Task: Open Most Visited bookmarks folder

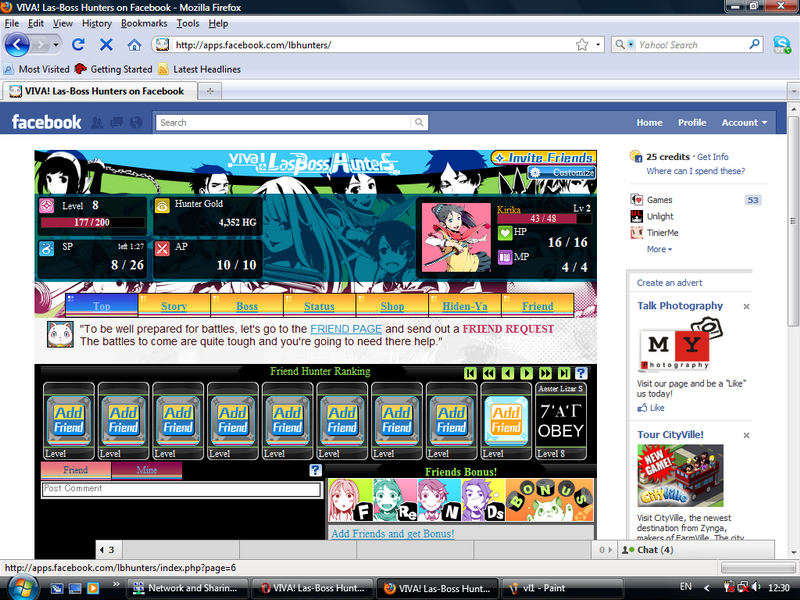Action: [36, 69]
